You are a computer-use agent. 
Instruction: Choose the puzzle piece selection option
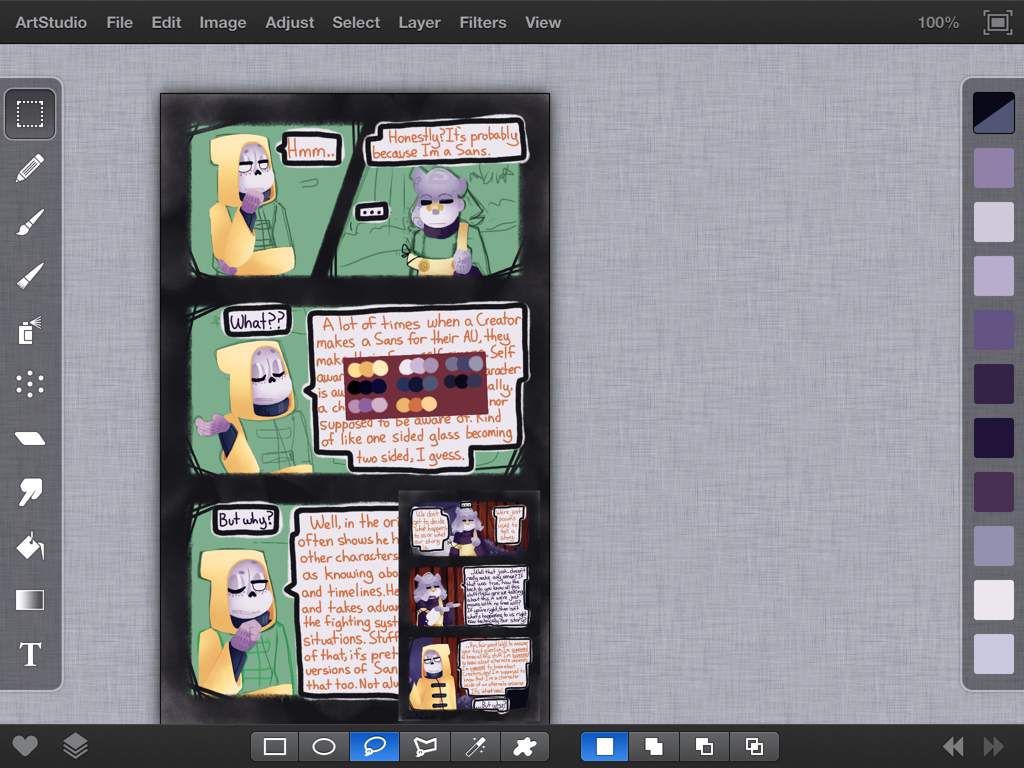coord(524,746)
